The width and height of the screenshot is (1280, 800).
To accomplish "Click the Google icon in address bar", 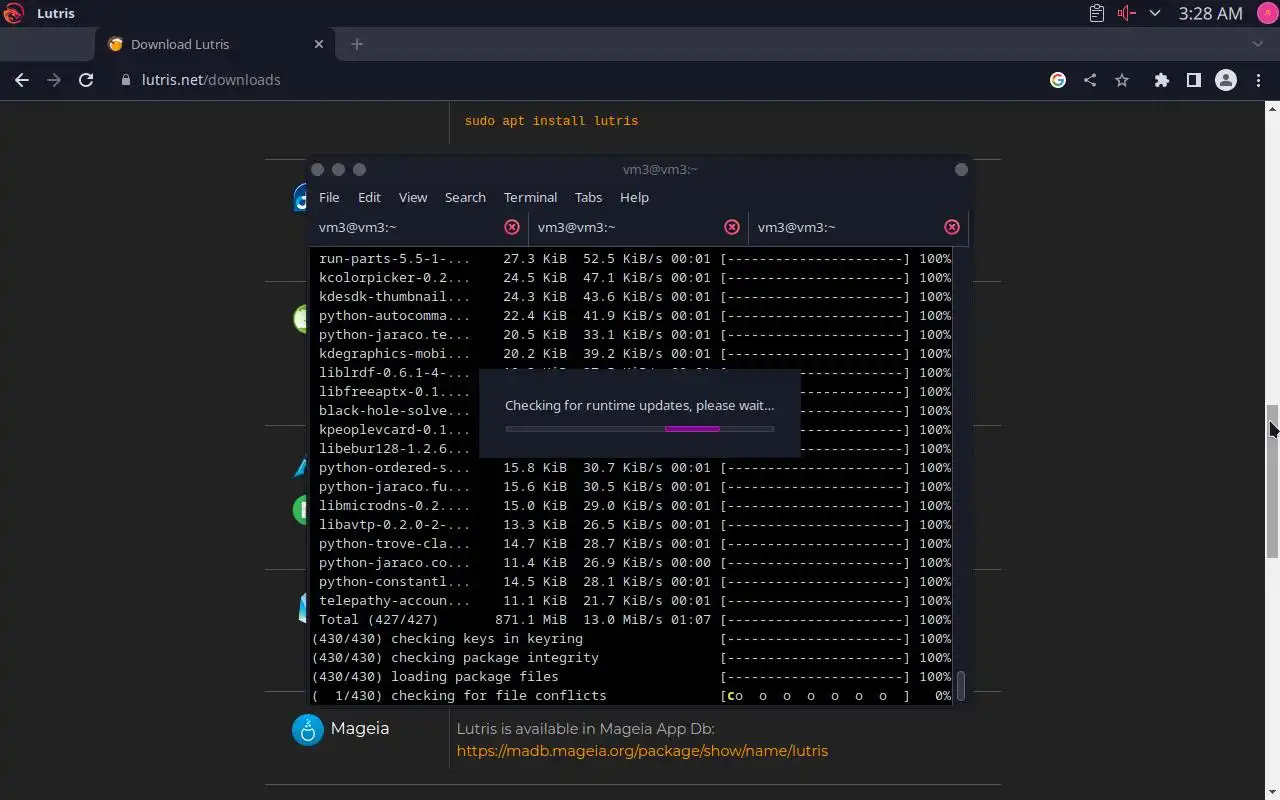I will (1058, 80).
